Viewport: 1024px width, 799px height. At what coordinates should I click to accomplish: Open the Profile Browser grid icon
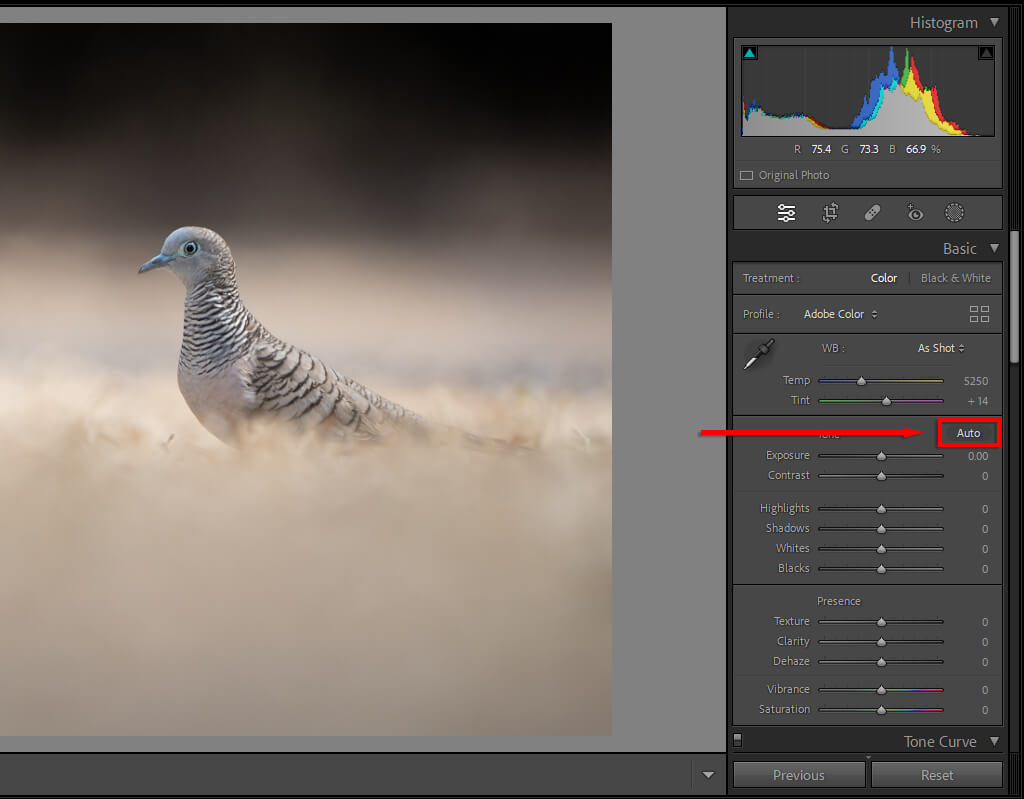979,314
